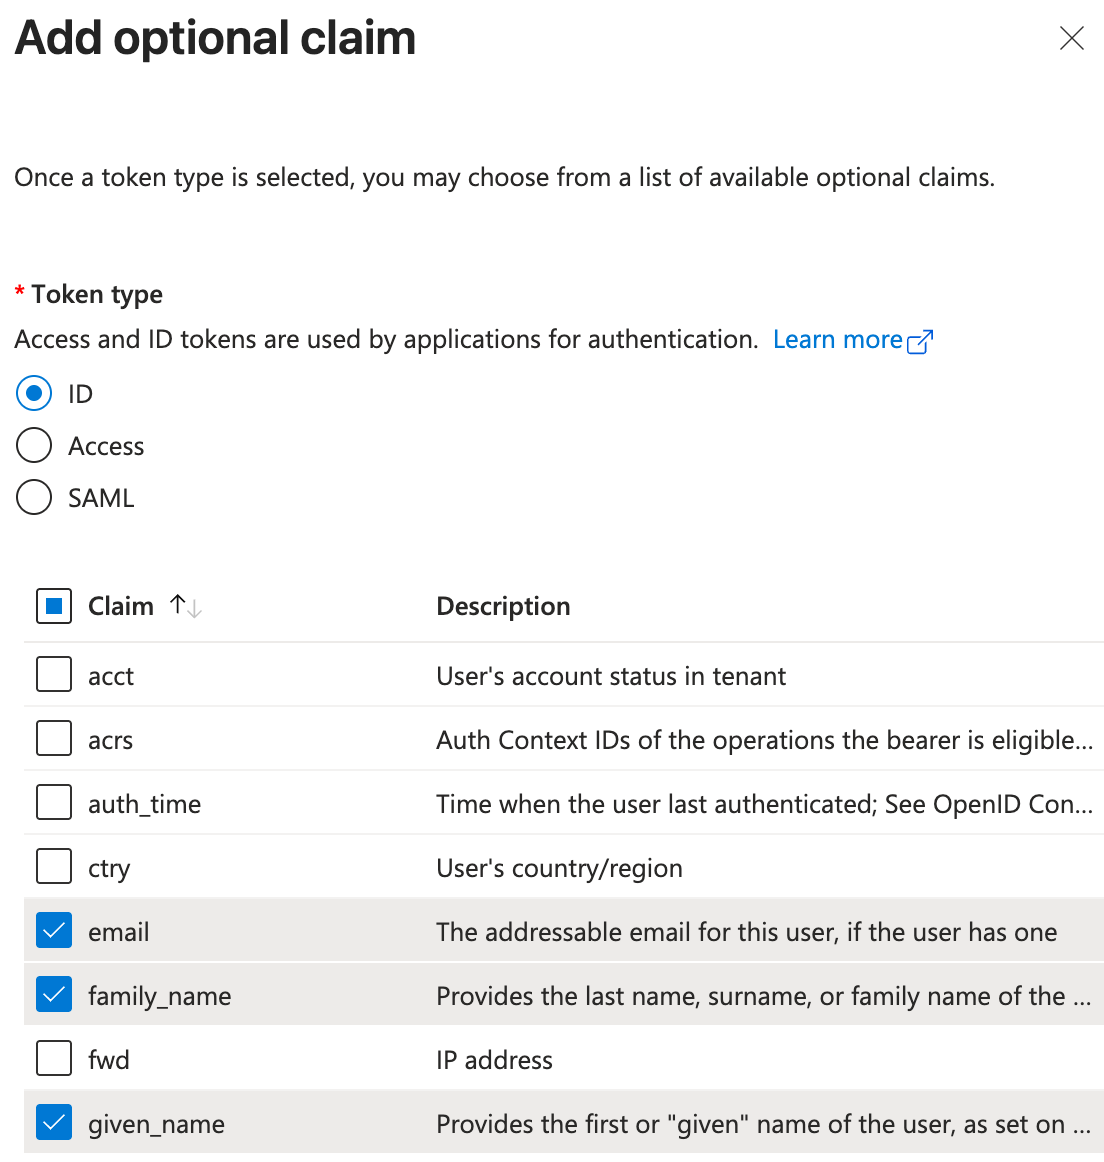
Task: Uncheck the email claim
Action: 54,931
